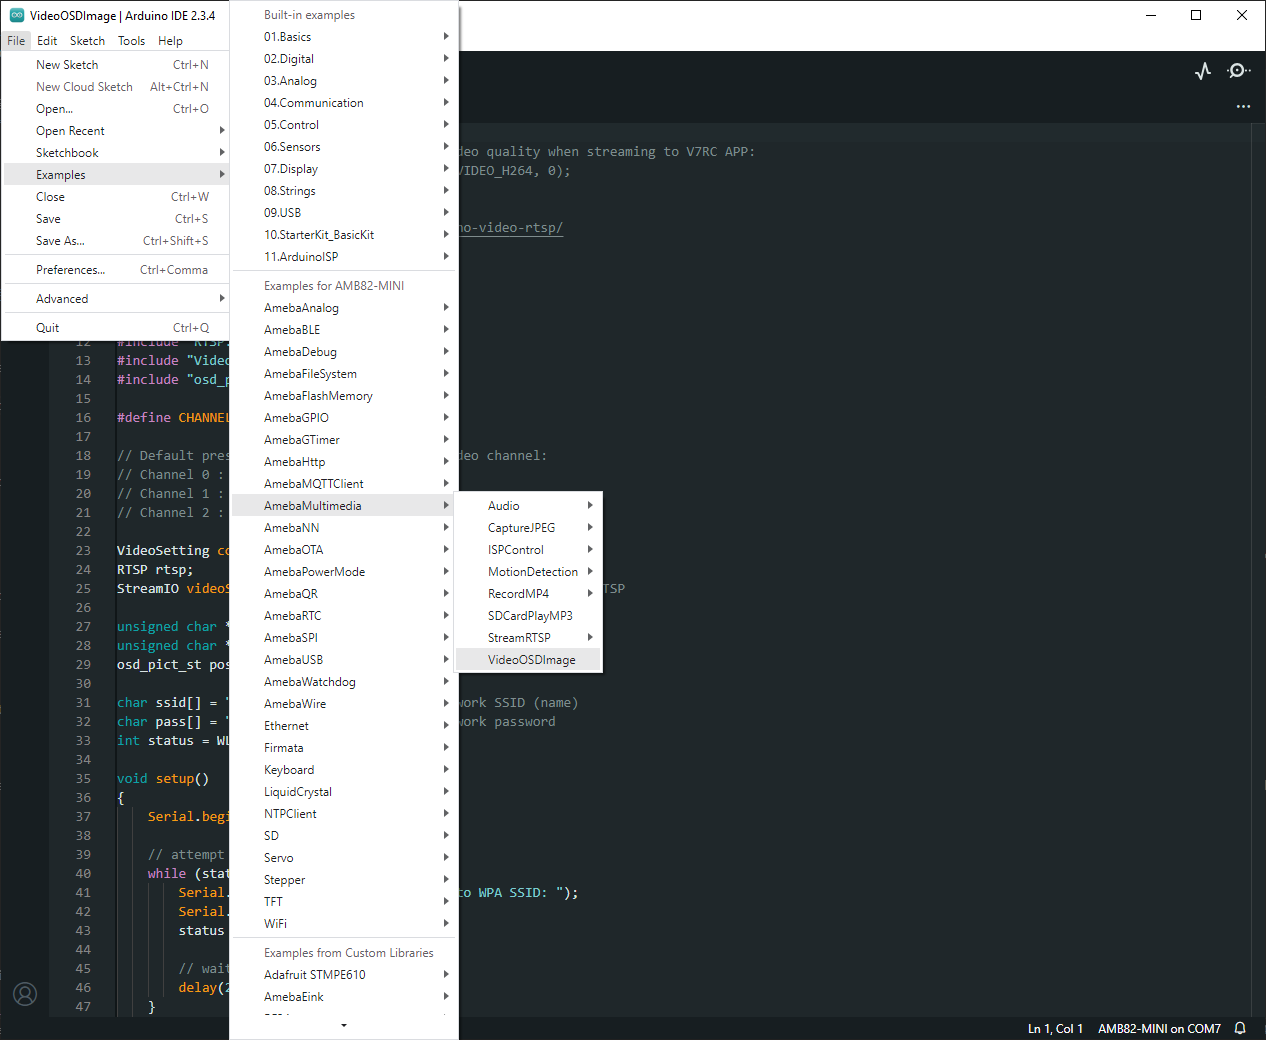
Task: Select the VideoOSDImage example
Action: click(x=530, y=660)
